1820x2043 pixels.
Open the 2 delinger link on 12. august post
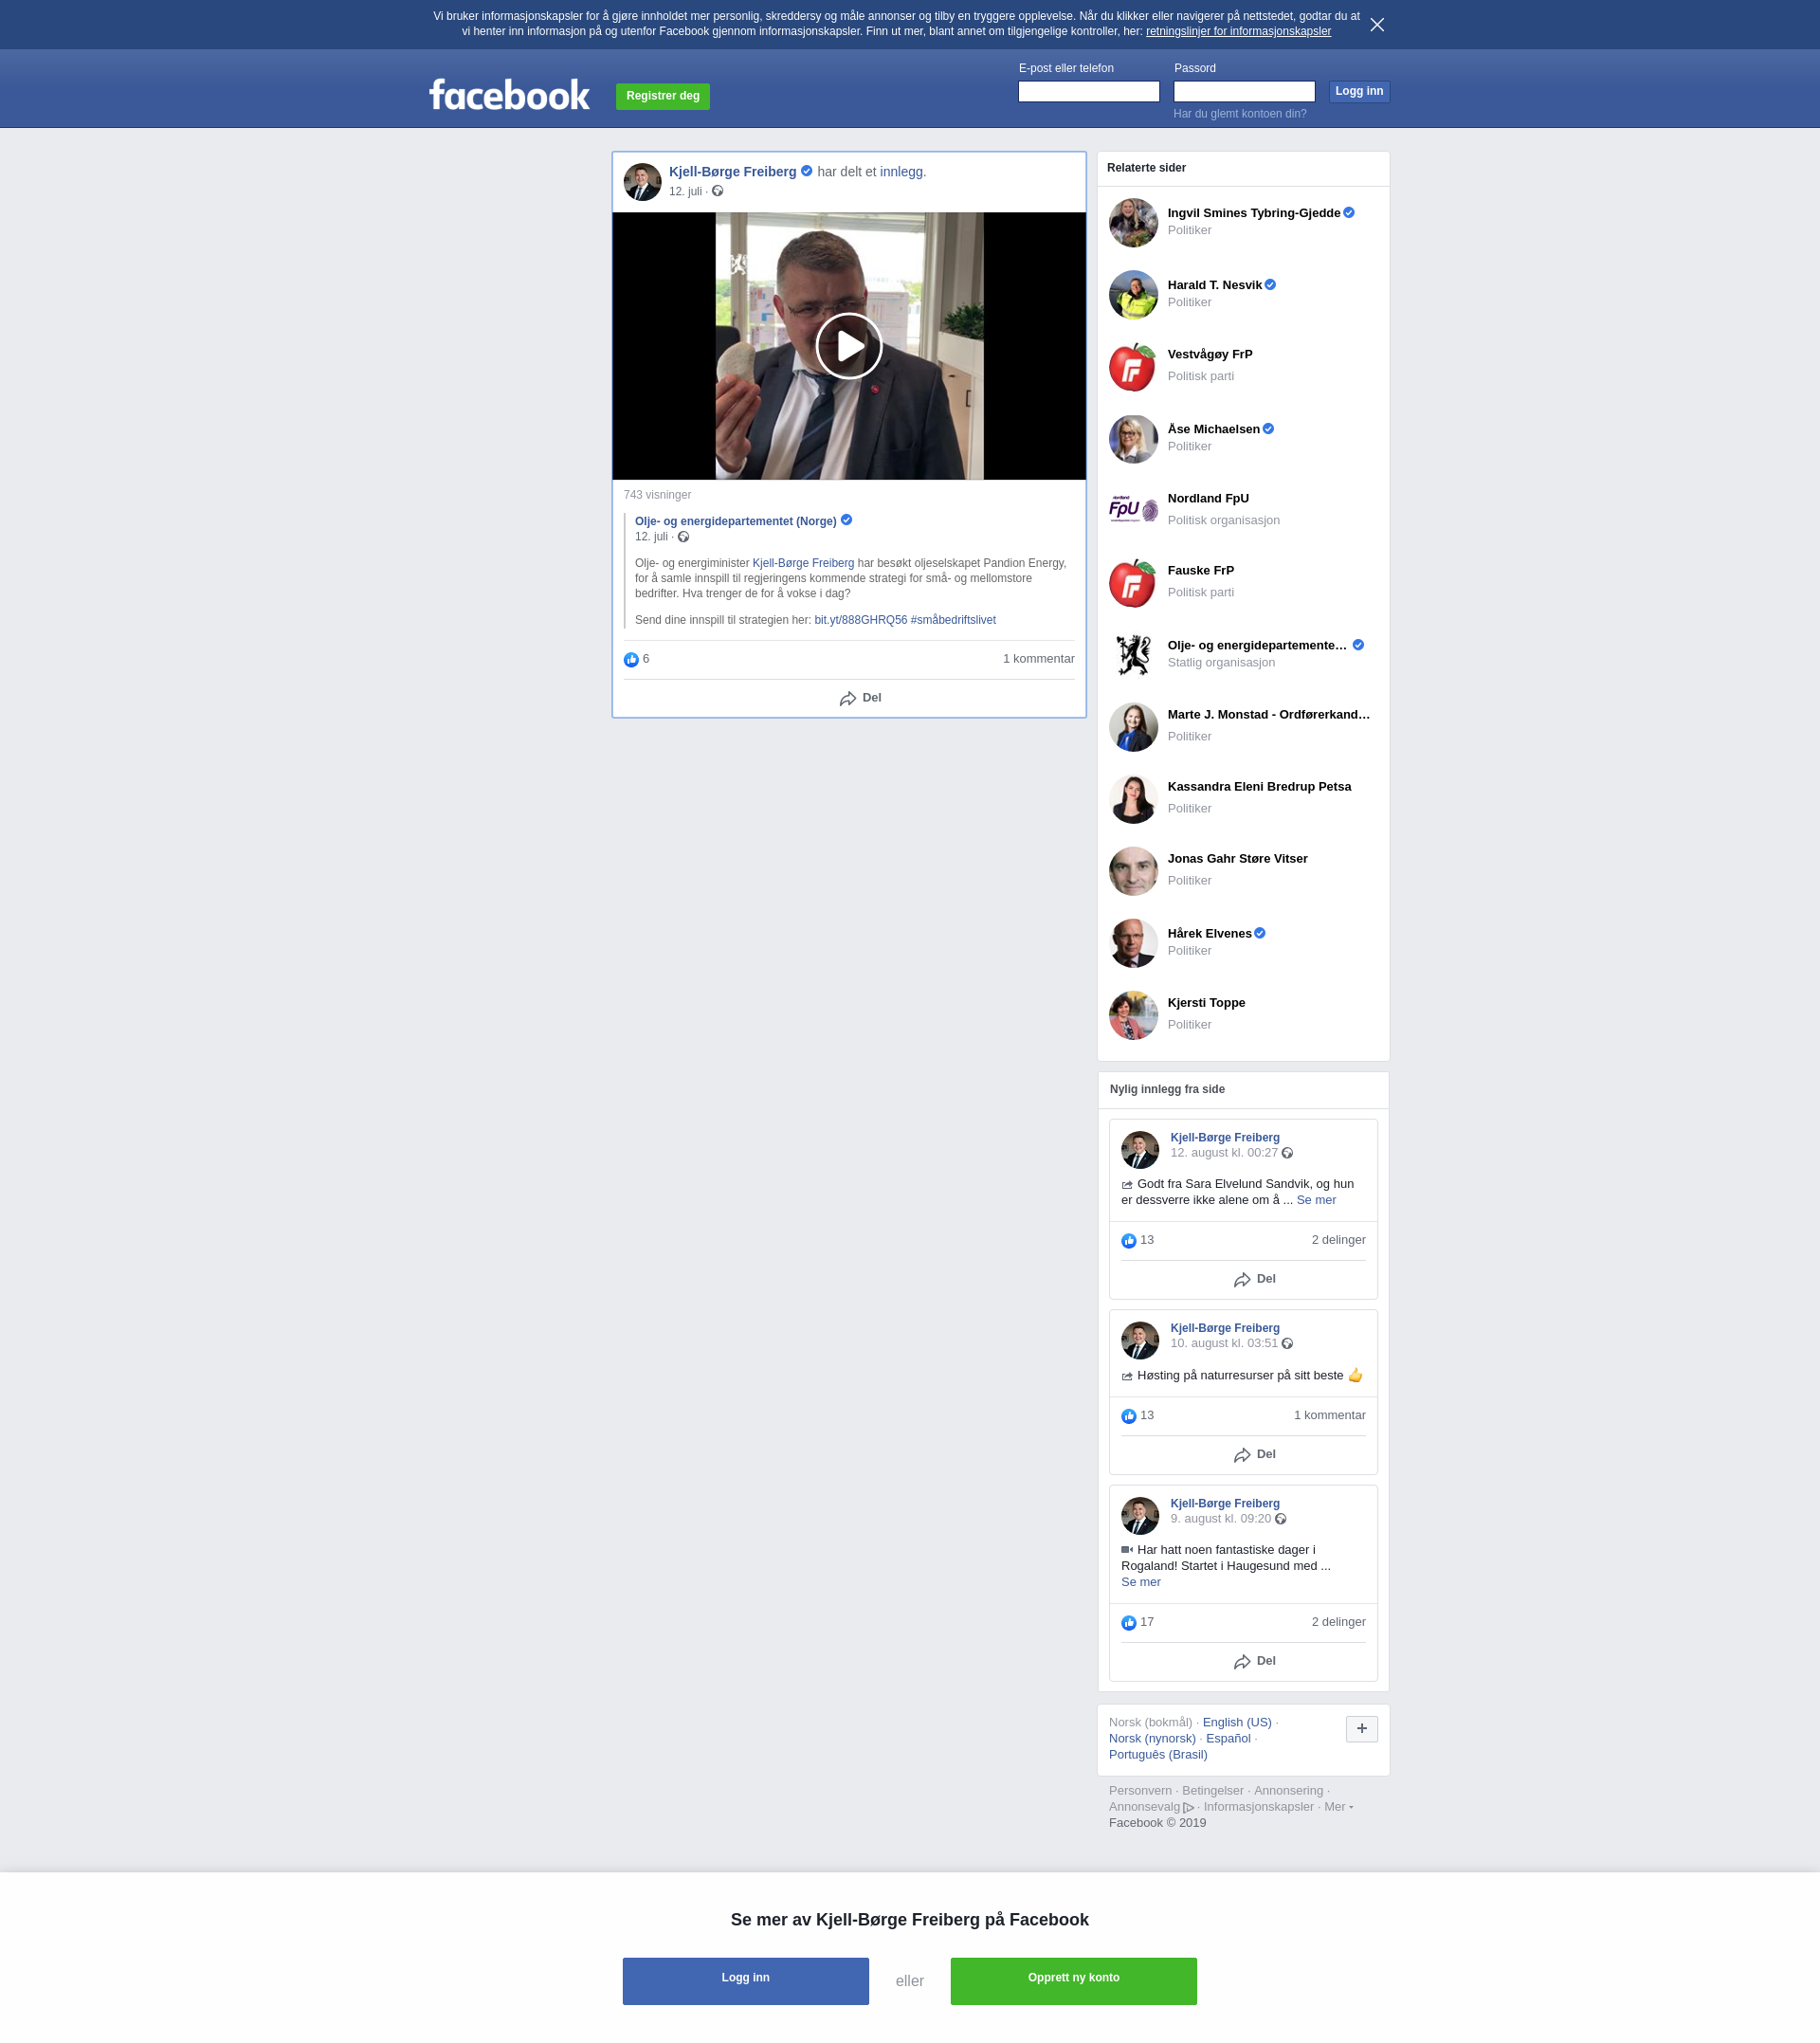pyautogui.click(x=1338, y=1240)
